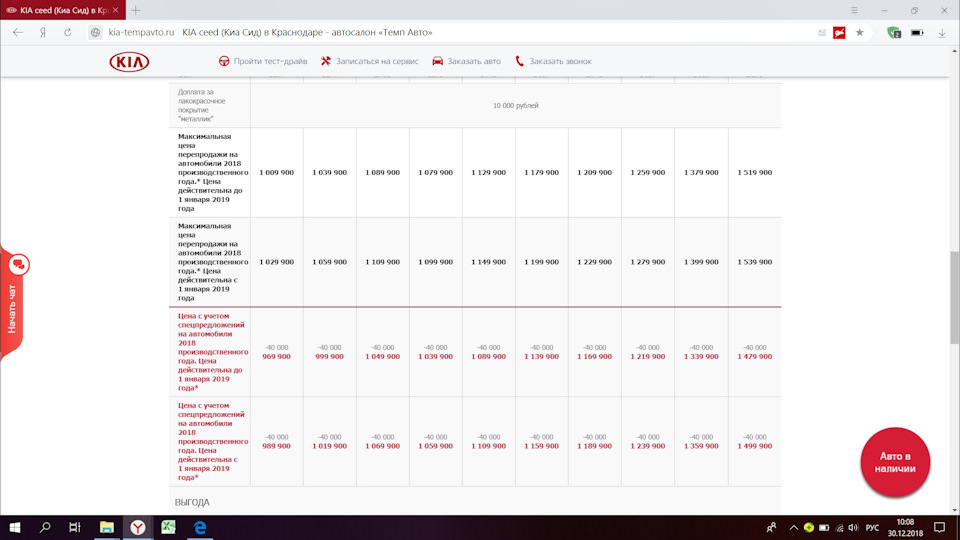
Task: Open Excel from taskbar
Action: click(168, 527)
